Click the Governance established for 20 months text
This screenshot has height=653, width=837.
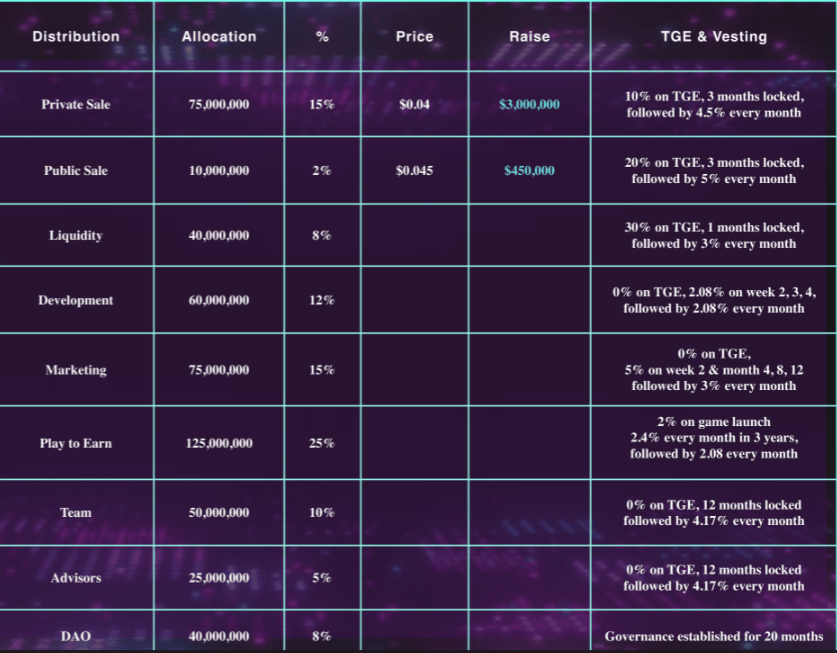pyautogui.click(x=714, y=636)
